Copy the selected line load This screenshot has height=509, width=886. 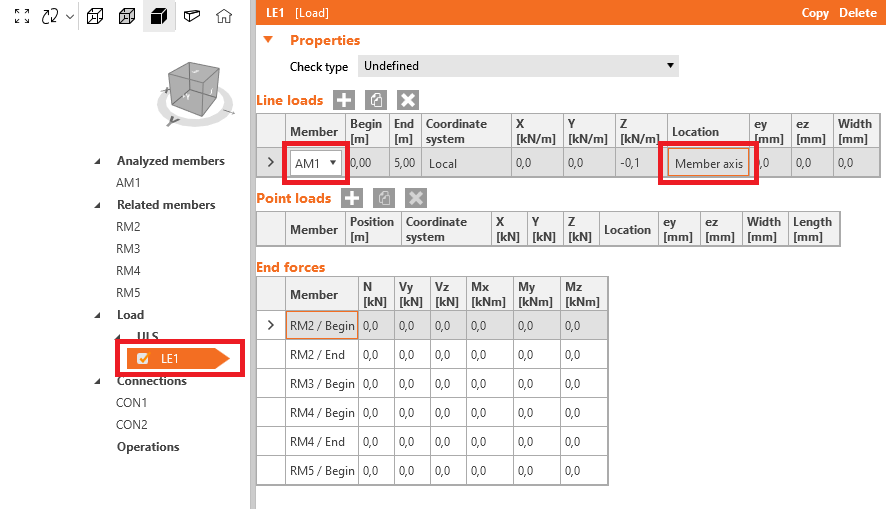(x=376, y=100)
